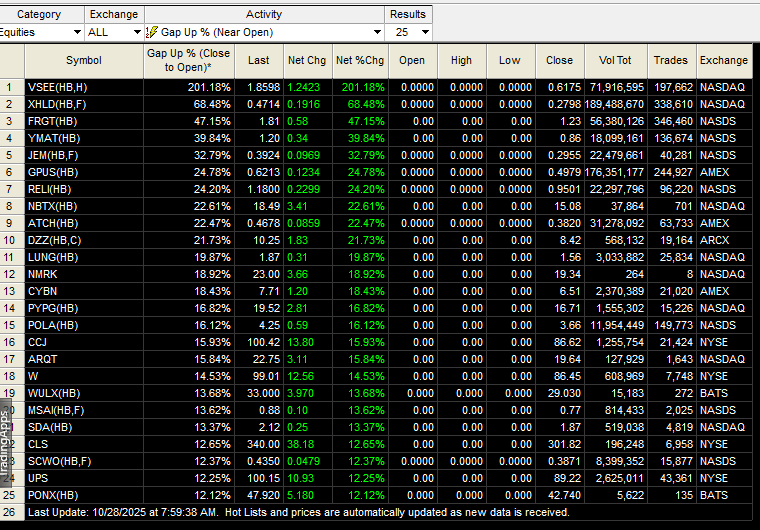The height and width of the screenshot is (530, 760).
Task: Select symbol NMRK
Action: click(43, 274)
